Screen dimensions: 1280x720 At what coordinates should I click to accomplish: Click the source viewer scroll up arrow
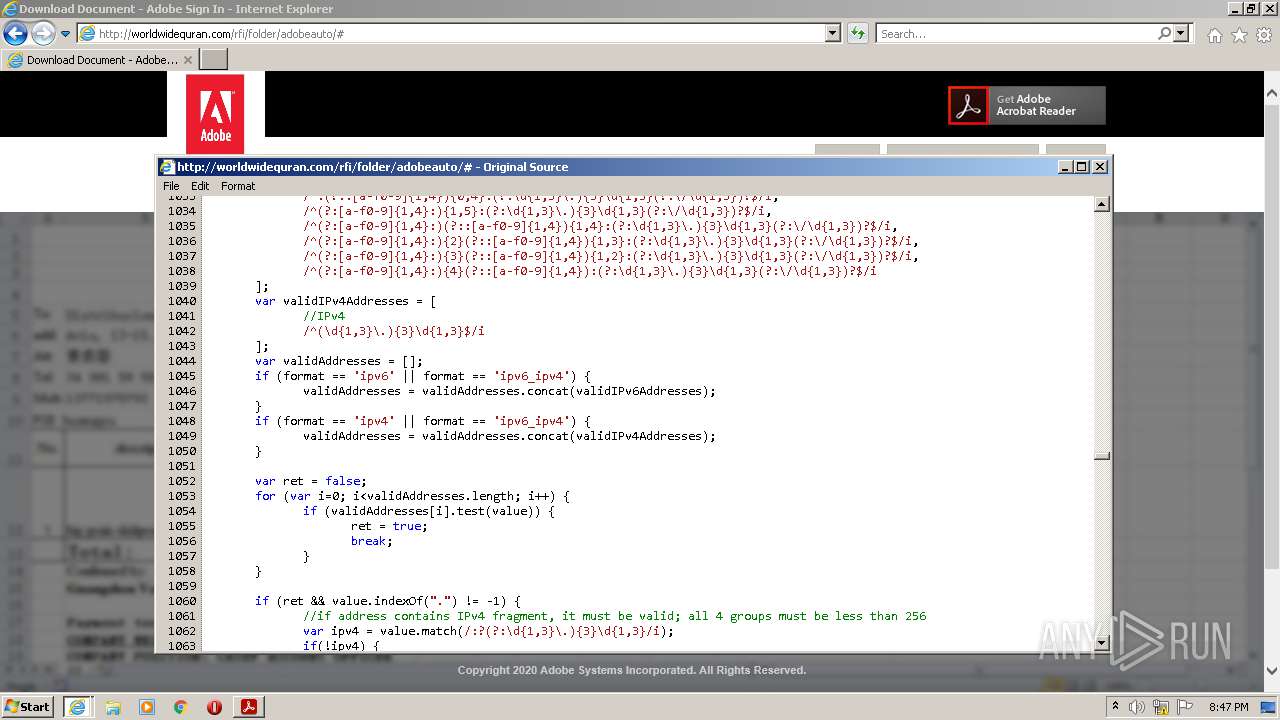point(1102,204)
